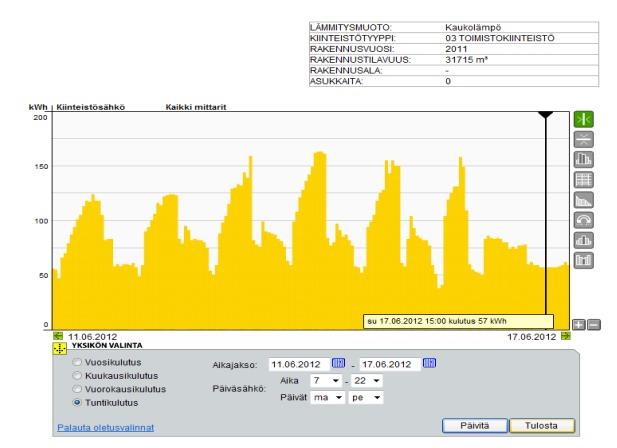Zoom in with the plus button
The height and width of the screenshot is (448, 617).
click(x=579, y=325)
